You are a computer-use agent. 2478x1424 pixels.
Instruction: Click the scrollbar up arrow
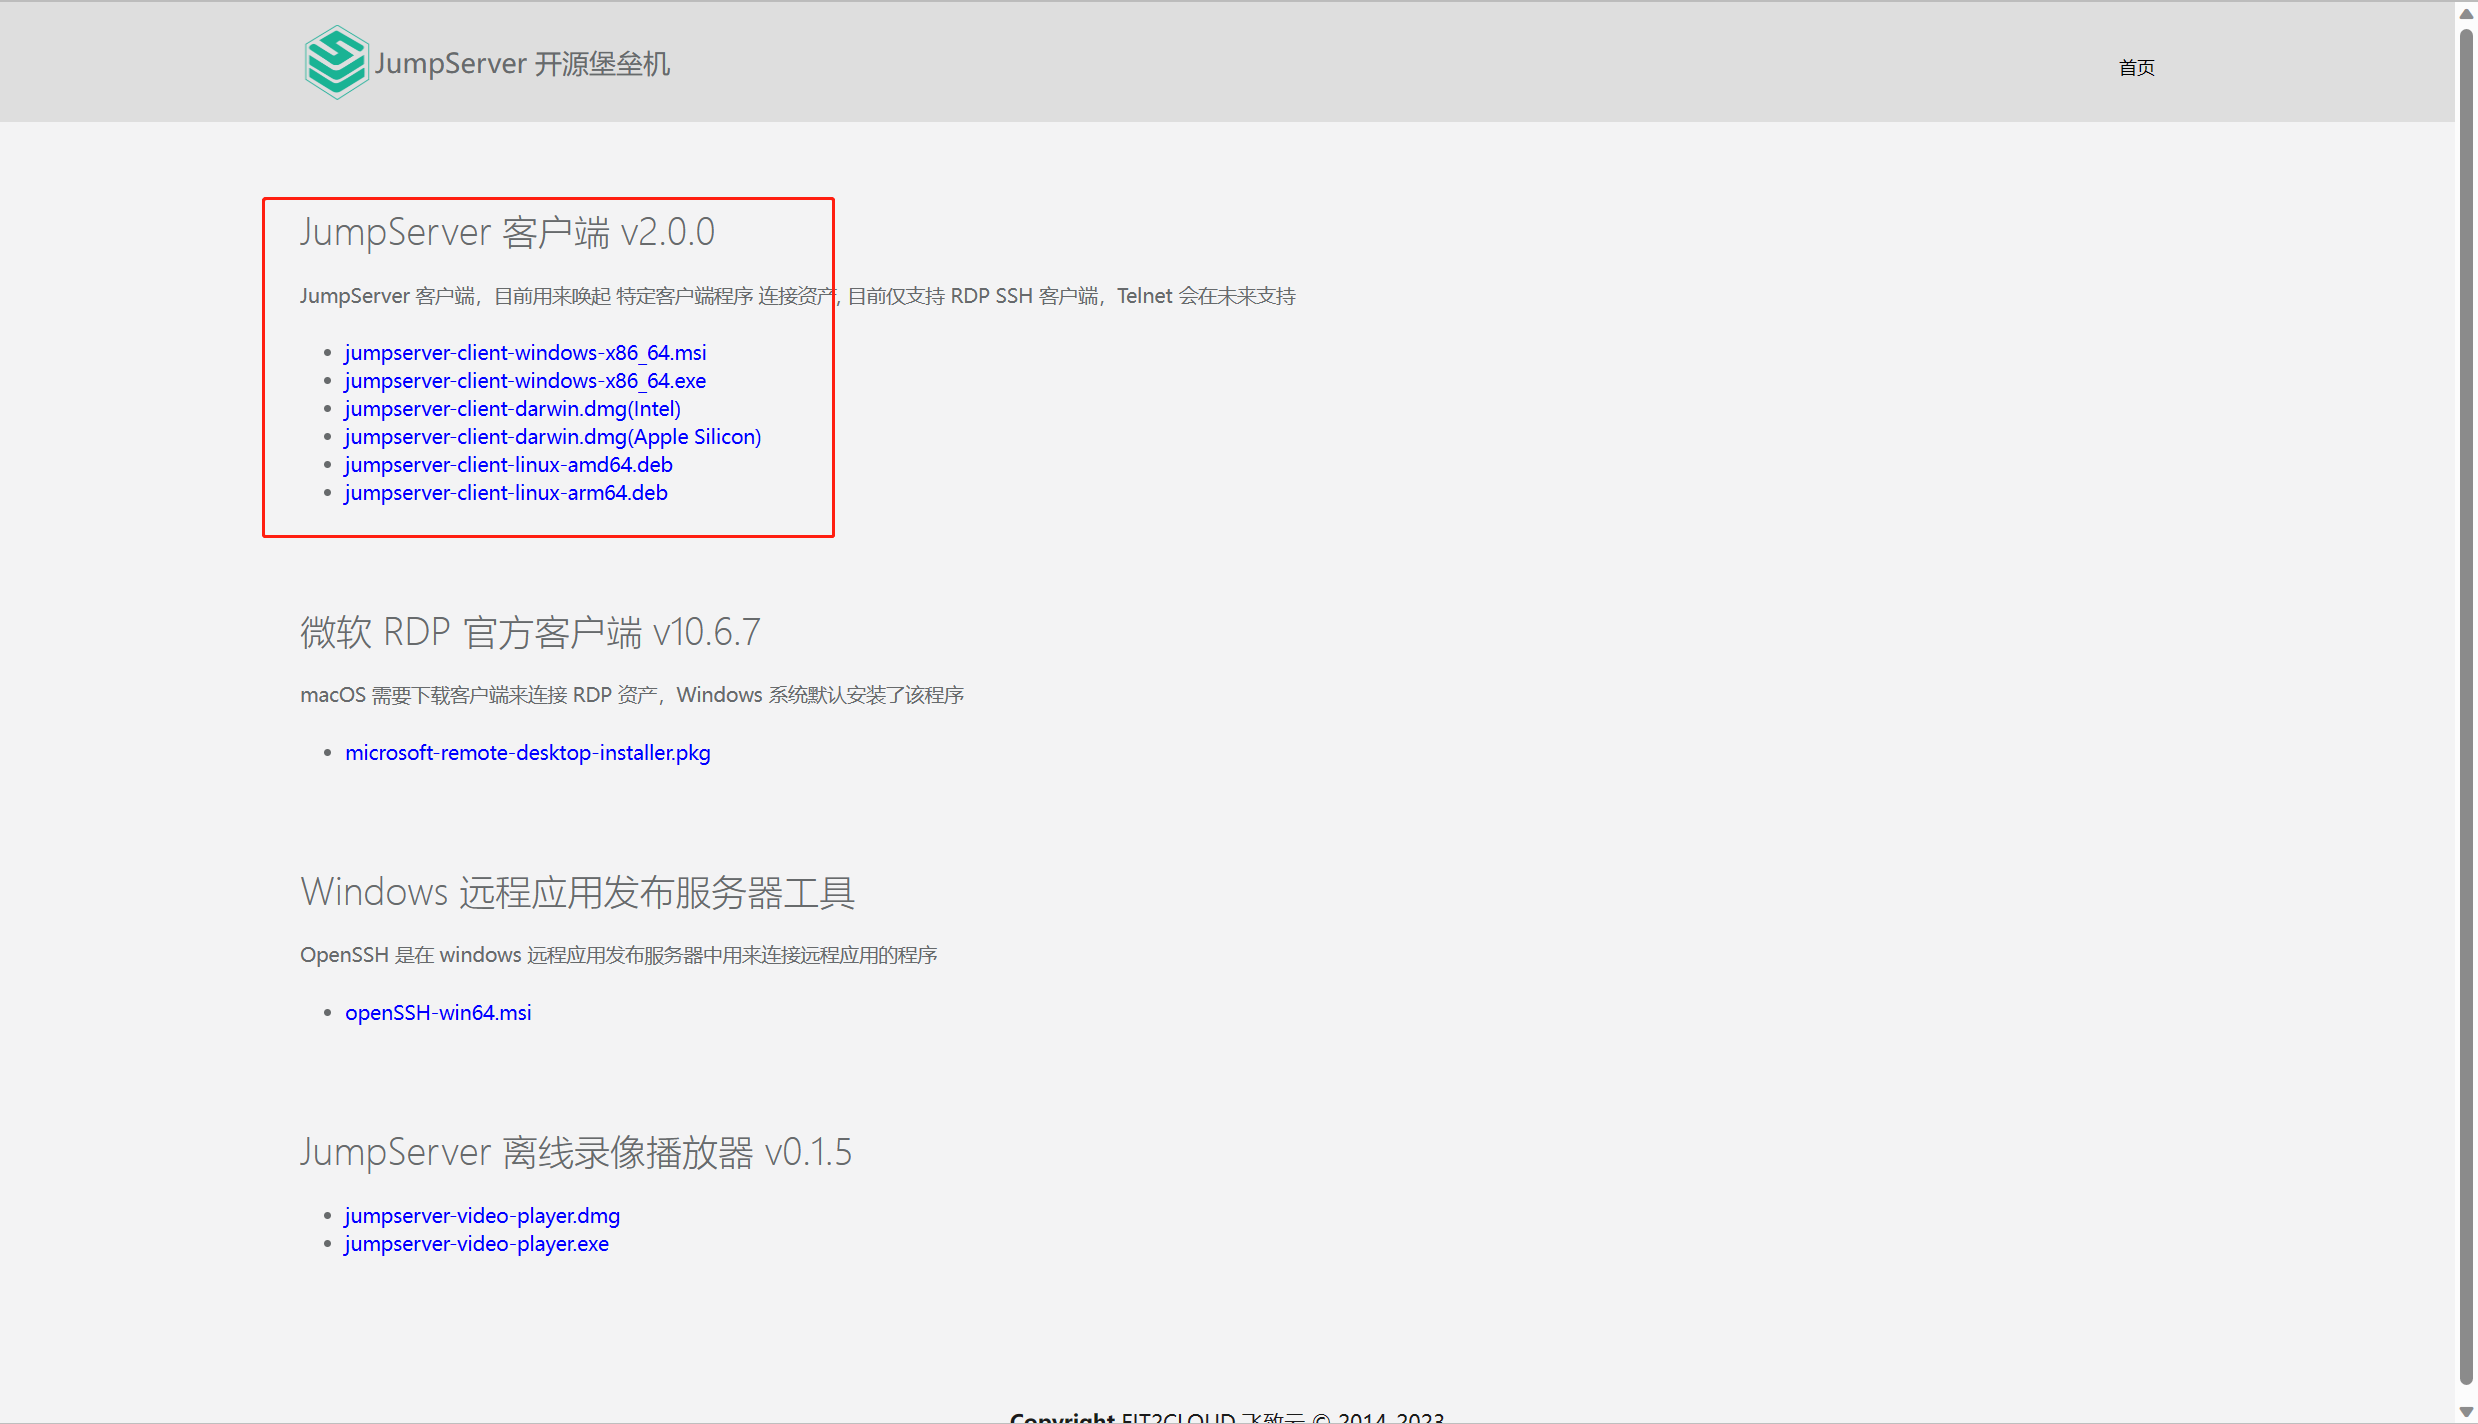(2465, 12)
